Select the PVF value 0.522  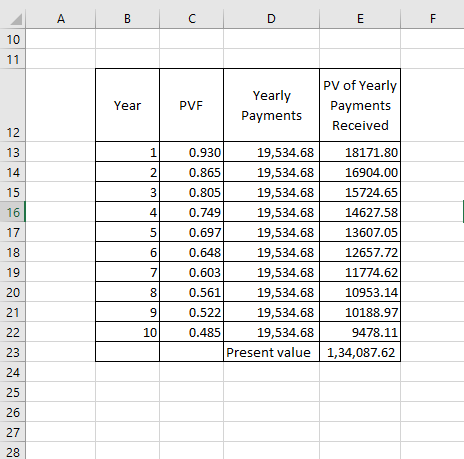click(x=191, y=312)
